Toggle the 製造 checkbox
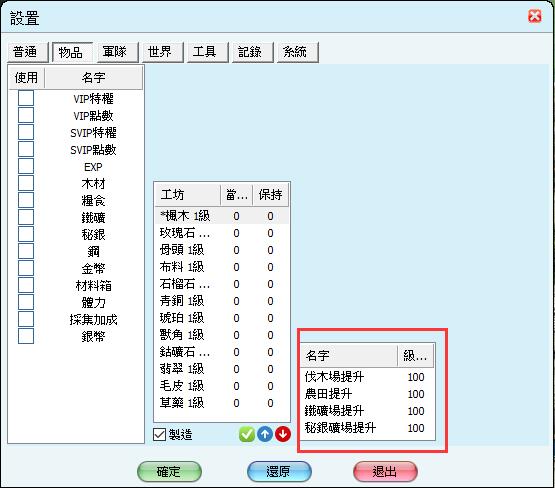The image size is (555, 488). (159, 434)
